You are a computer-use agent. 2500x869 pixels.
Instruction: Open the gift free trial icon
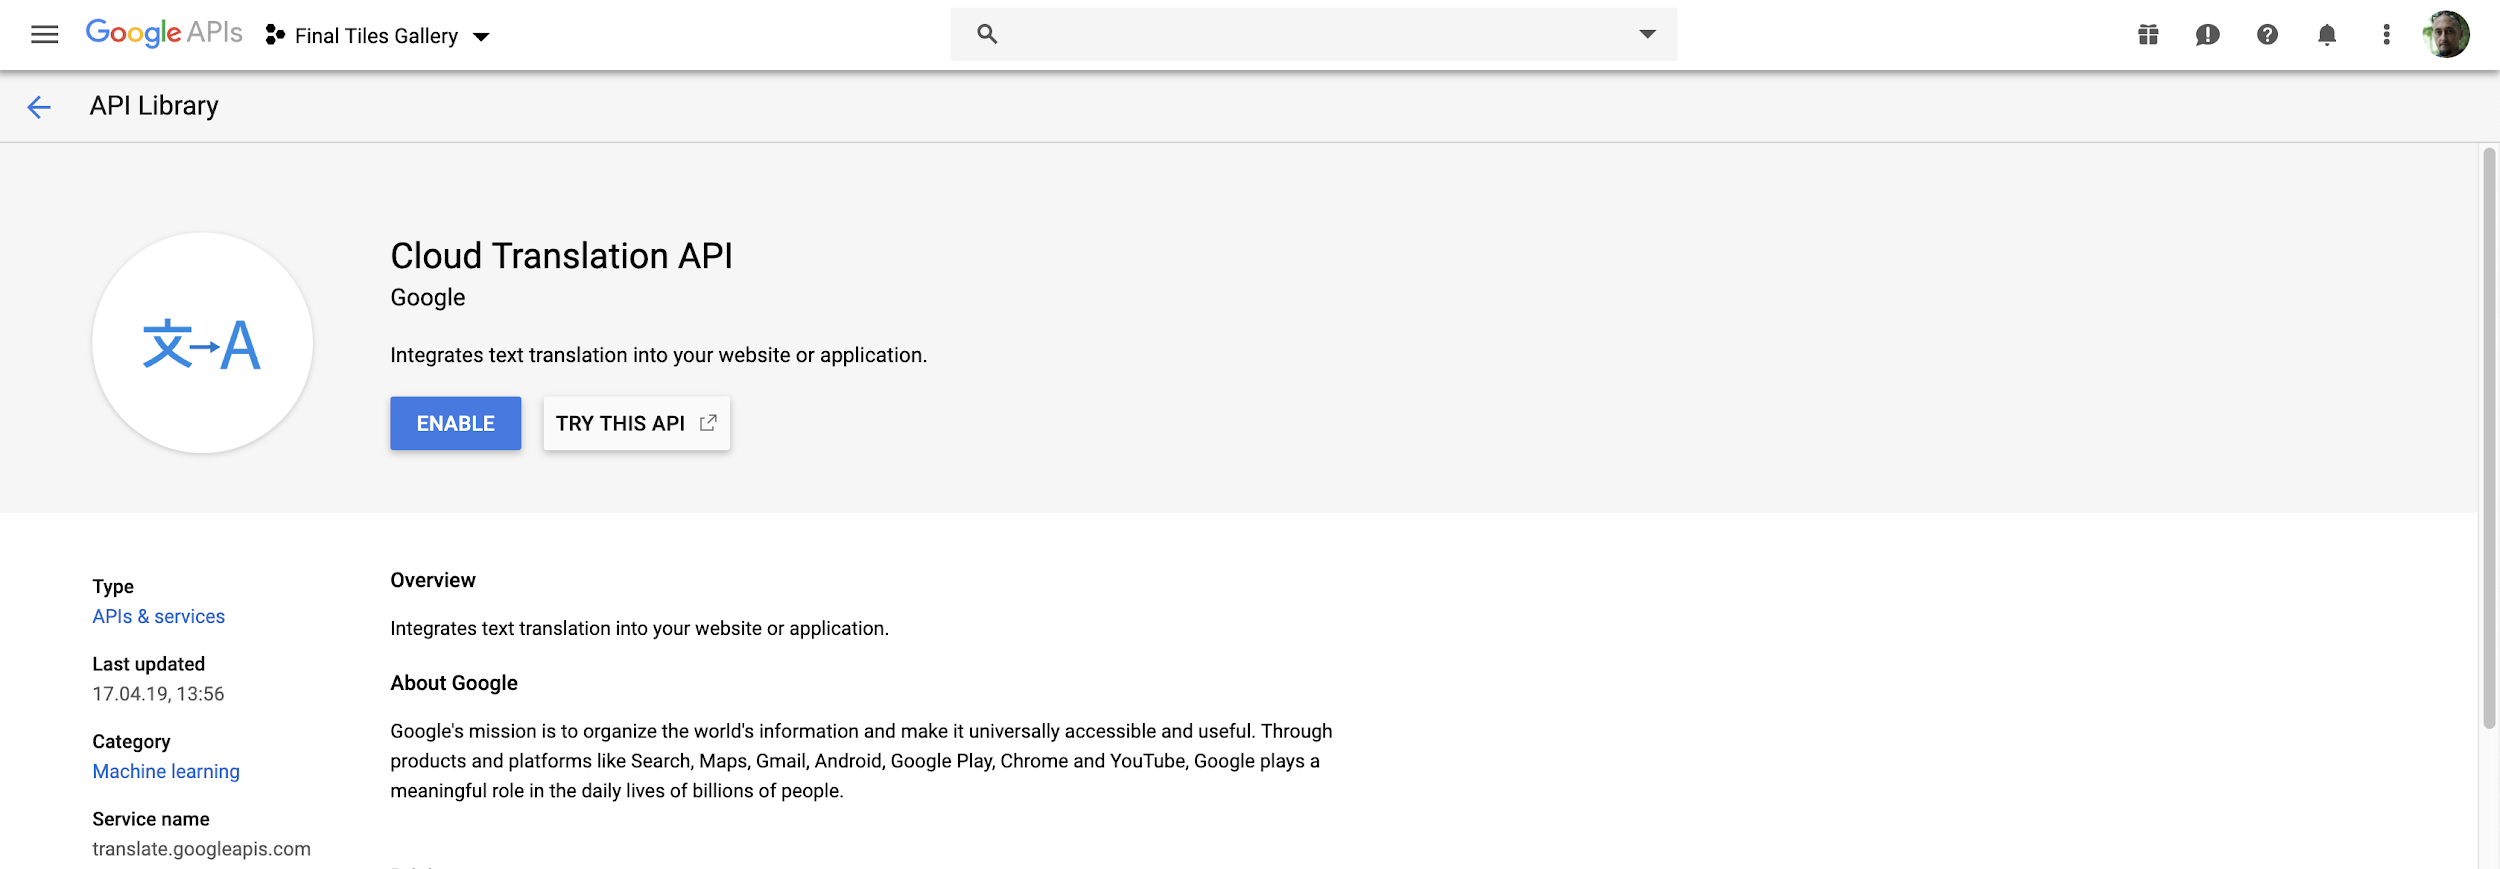pyautogui.click(x=2148, y=35)
